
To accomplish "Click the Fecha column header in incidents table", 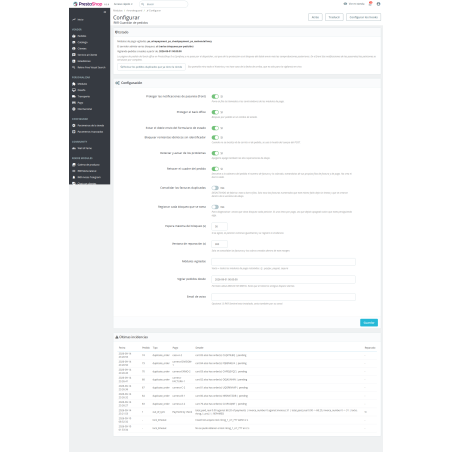I will coord(122,348).
